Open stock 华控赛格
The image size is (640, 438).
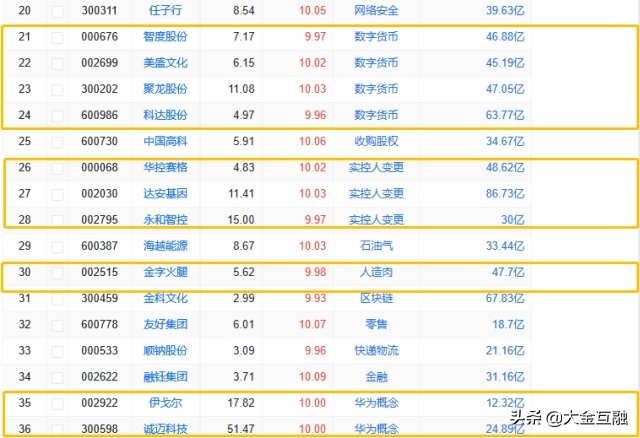pos(165,167)
